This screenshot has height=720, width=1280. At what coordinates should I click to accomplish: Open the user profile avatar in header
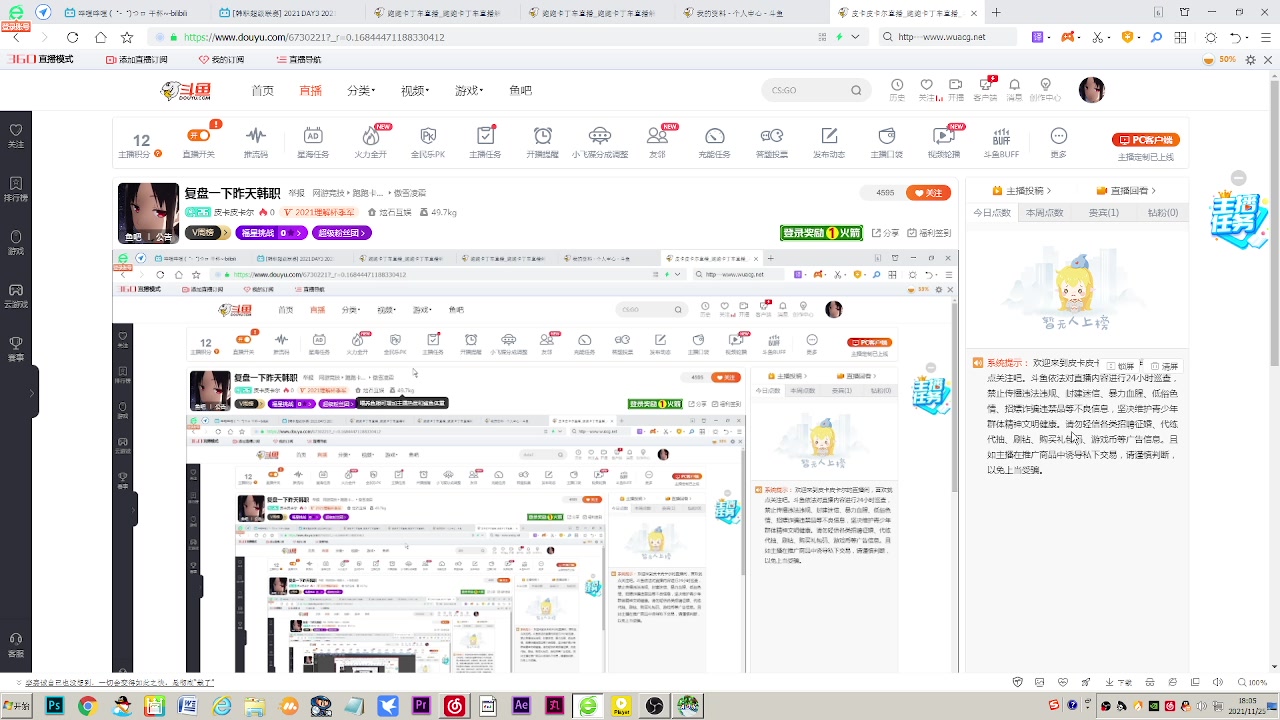point(1091,90)
